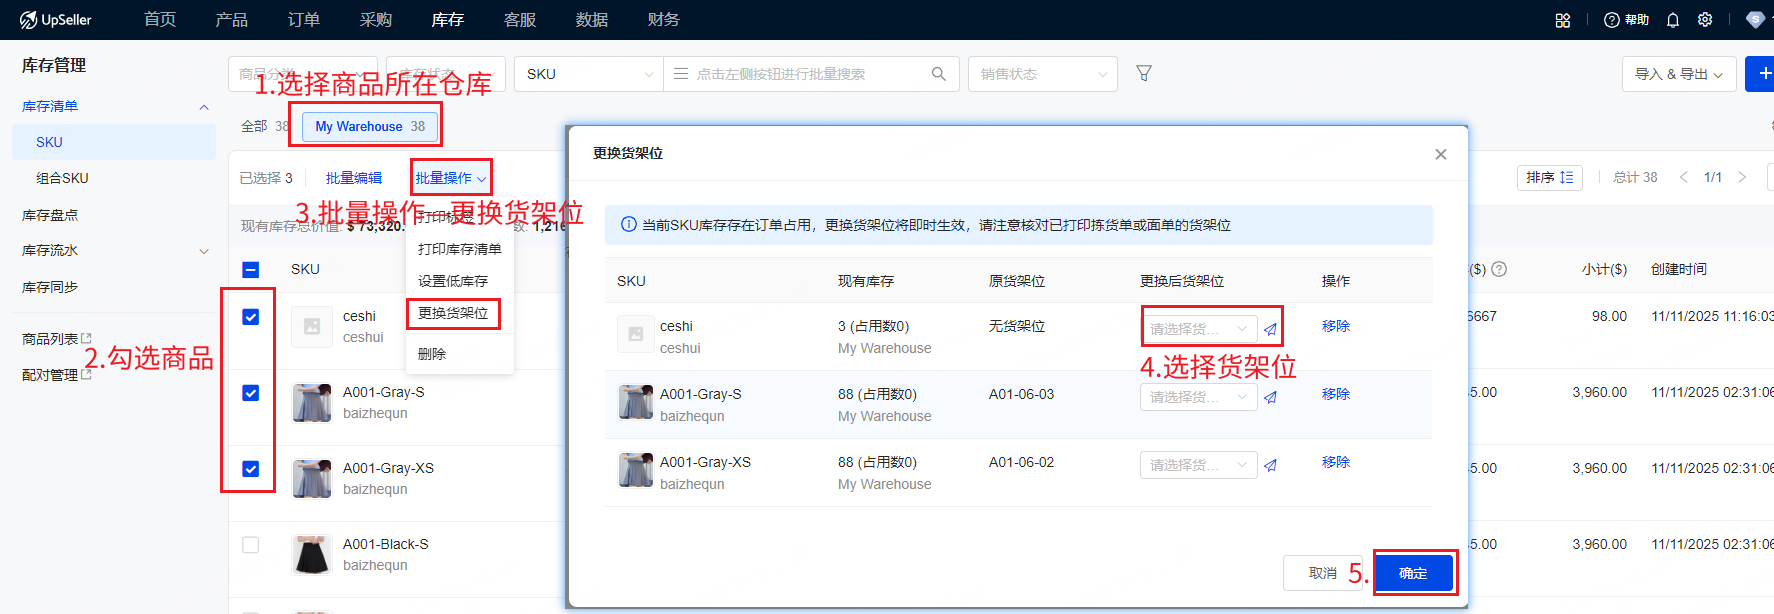Close the 更换货架位 dialog
1774x614 pixels.
tap(1440, 154)
